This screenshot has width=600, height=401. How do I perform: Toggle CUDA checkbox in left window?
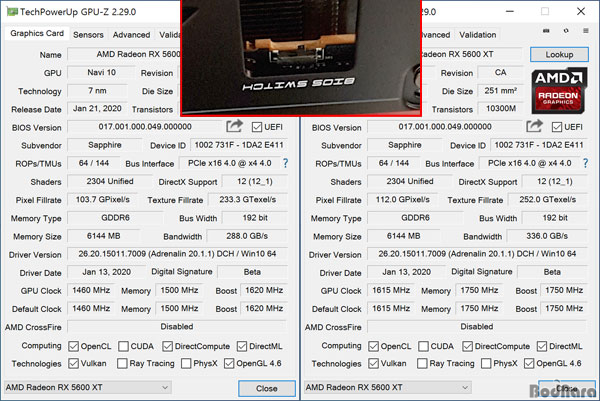click(x=123, y=346)
